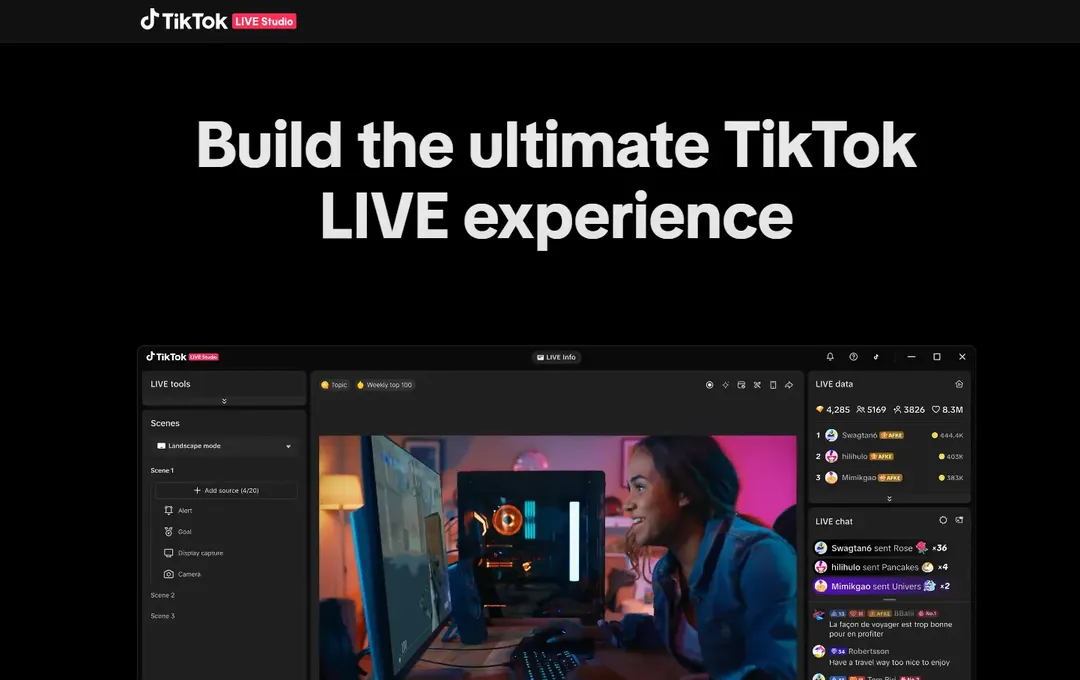
Task: Click 'La façon de voyager' chat message
Action: 891,629
